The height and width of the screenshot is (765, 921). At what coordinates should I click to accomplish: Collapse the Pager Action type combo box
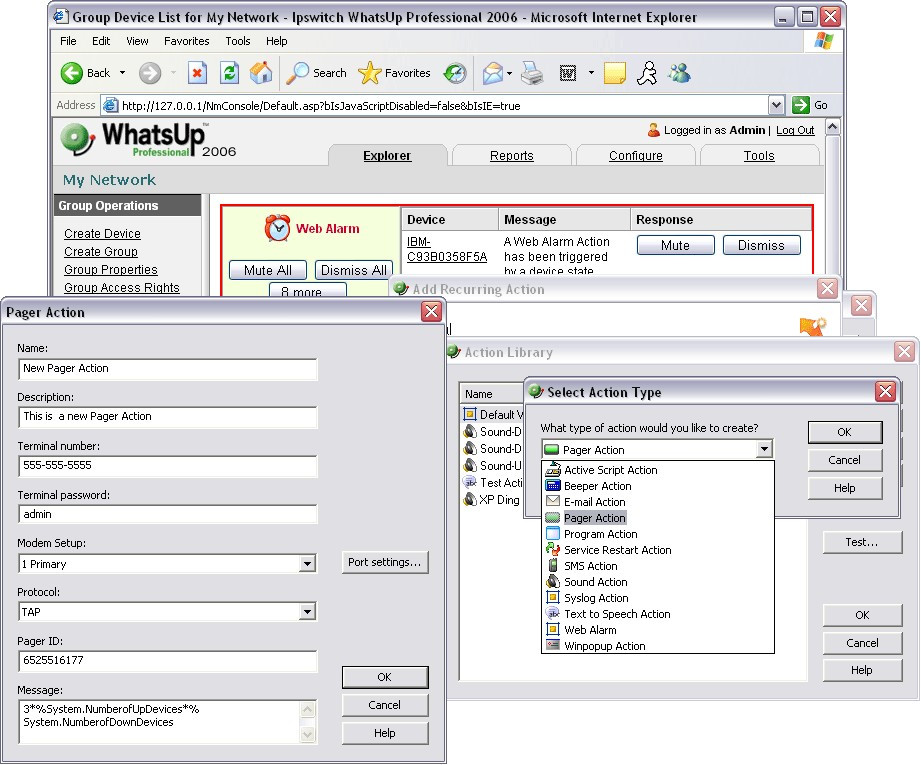point(764,449)
